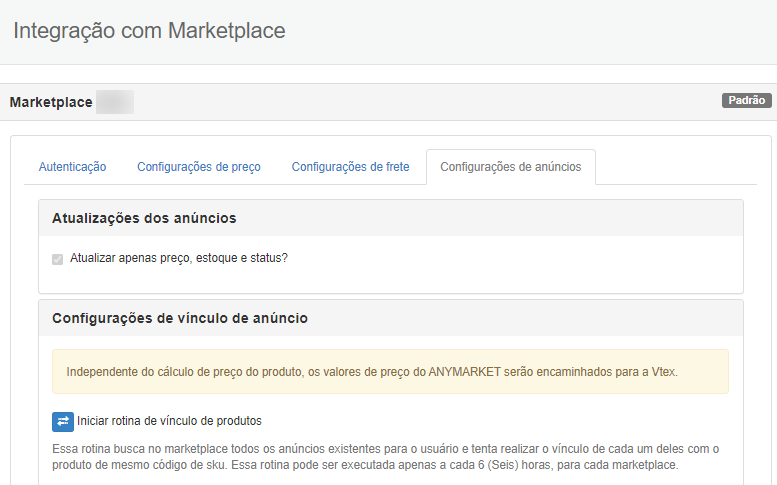This screenshot has width=777, height=485.
Task: Click the 'Integração com Marketplace' page title
Action: (149, 31)
